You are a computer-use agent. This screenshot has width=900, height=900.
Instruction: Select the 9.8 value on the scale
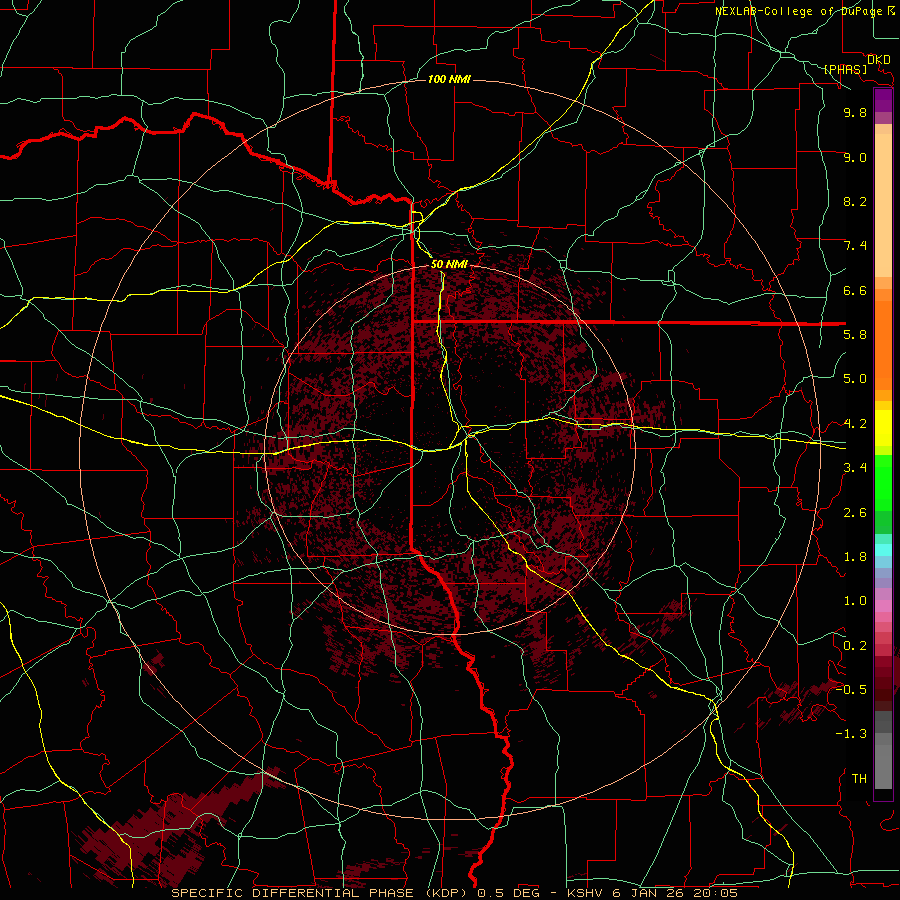click(855, 112)
